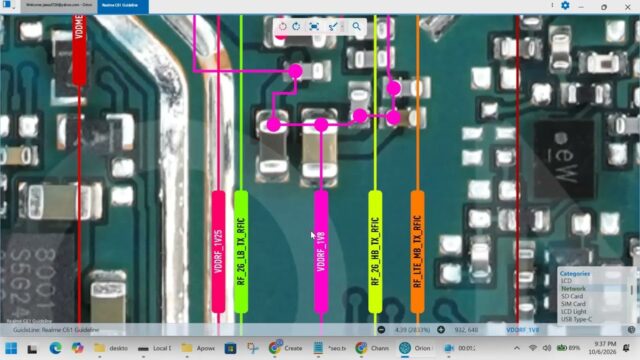Open the notifications bell
Image resolution: width=640 pixels, height=360 pixels.
(626, 348)
